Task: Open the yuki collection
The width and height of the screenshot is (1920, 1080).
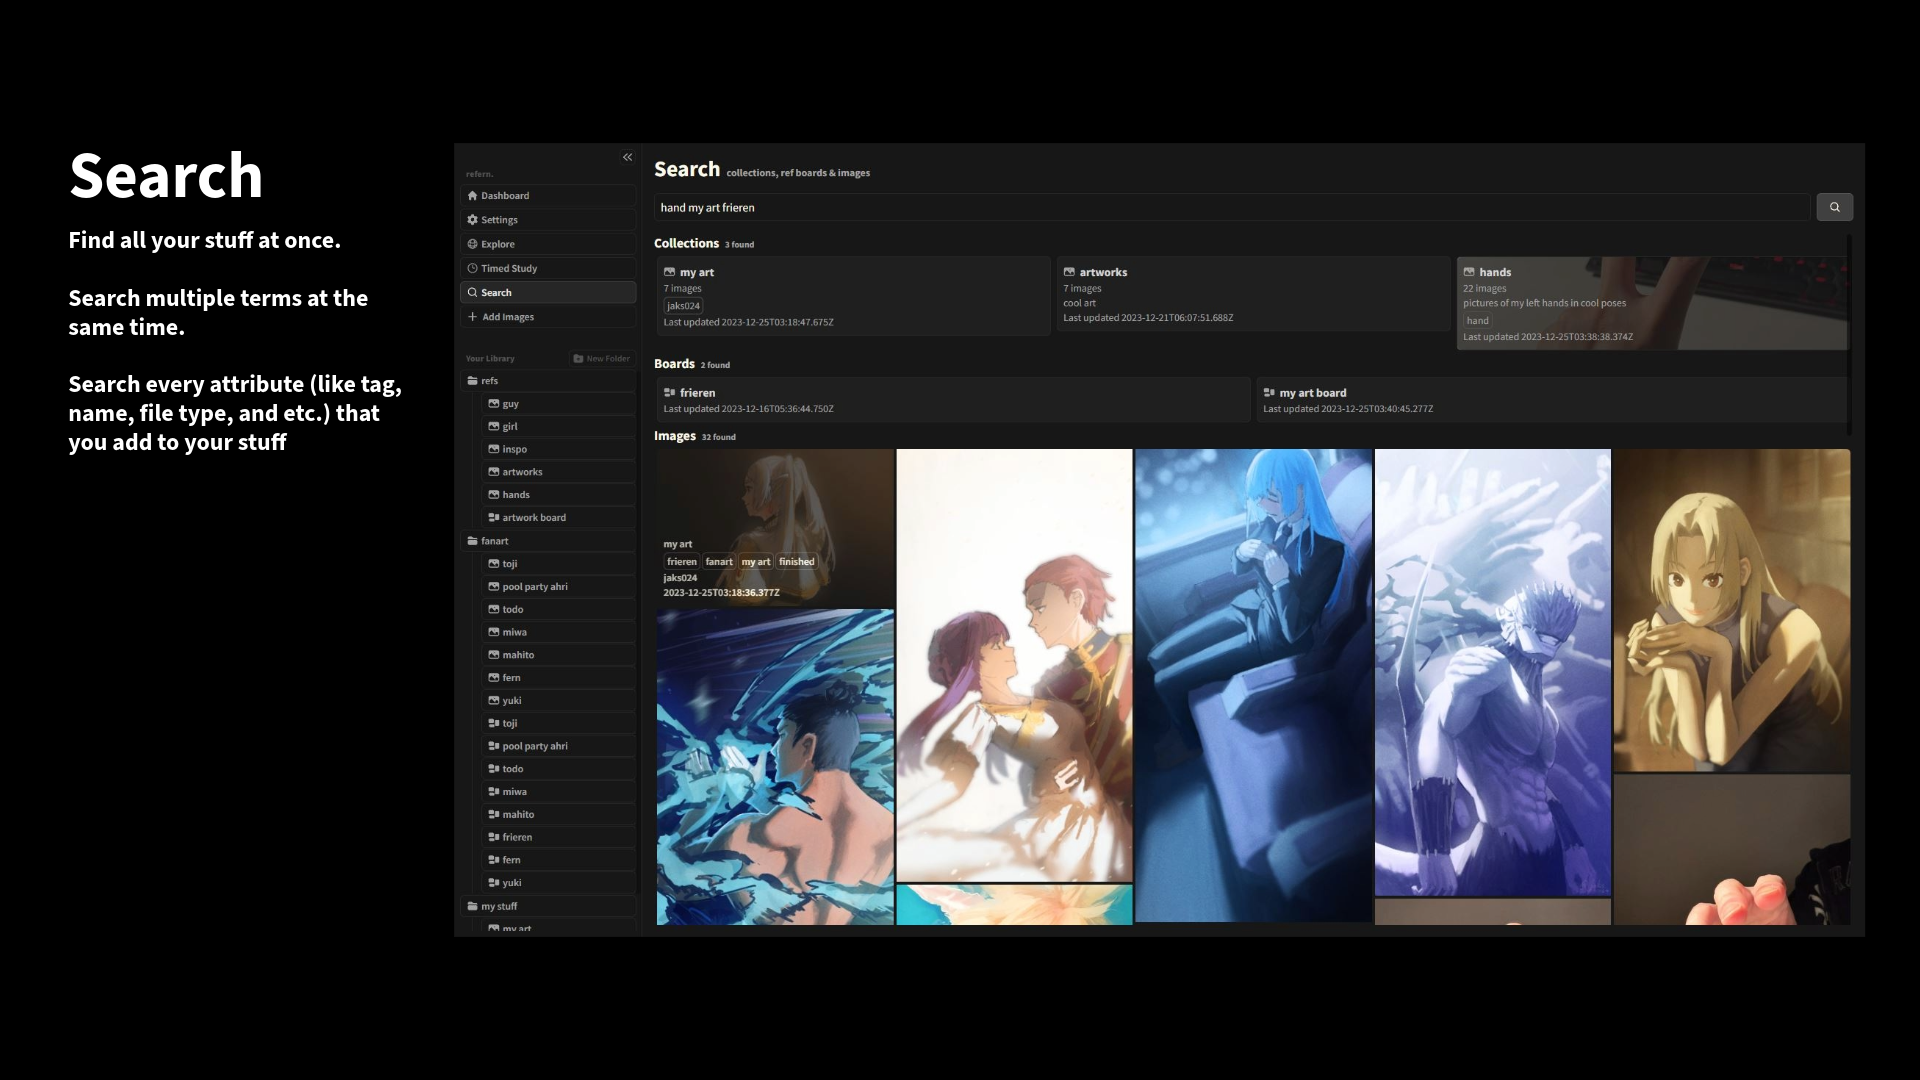Action: click(560, 701)
